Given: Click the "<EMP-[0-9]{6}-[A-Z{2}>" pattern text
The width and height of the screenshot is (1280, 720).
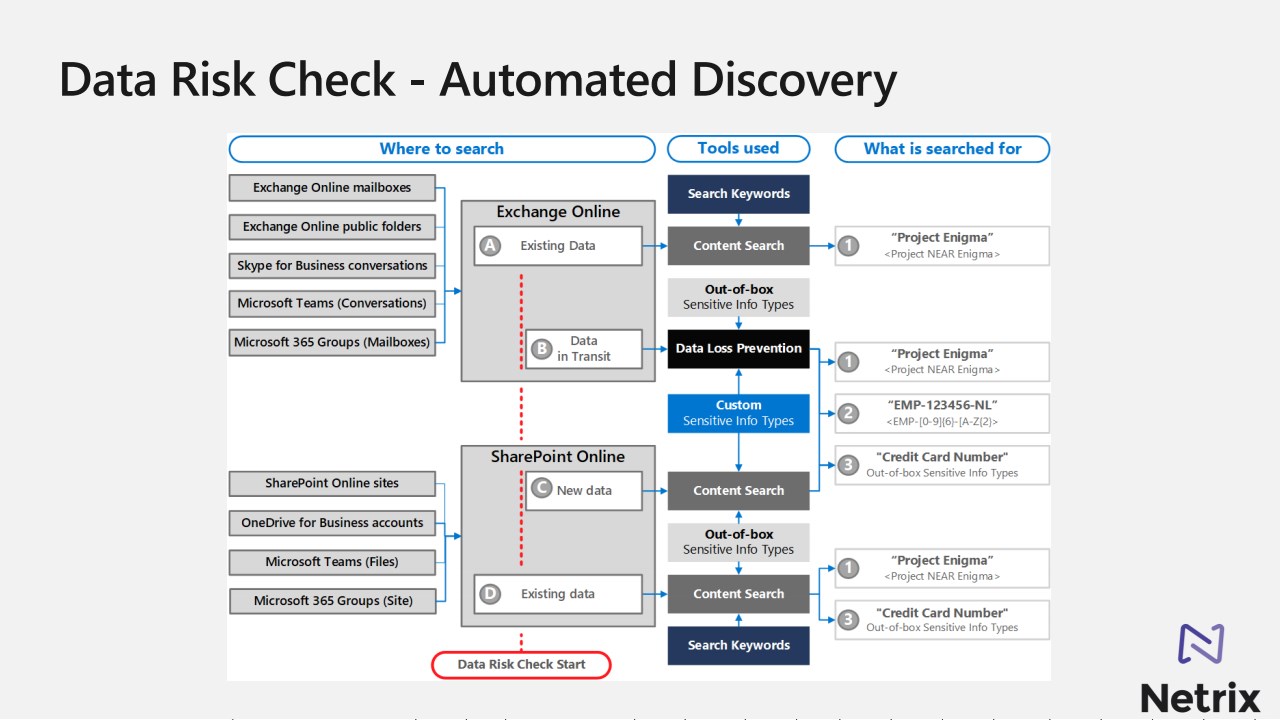Looking at the screenshot, I should point(943,422).
